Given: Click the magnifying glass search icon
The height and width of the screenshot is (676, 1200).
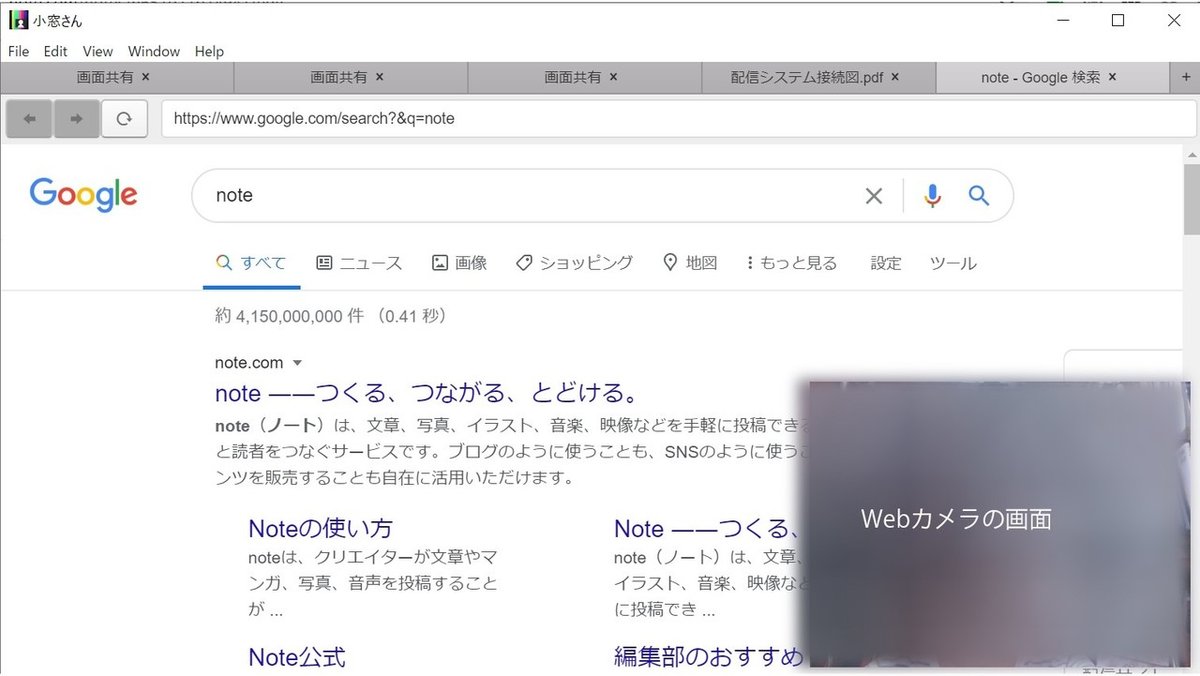Looking at the screenshot, I should [x=978, y=195].
